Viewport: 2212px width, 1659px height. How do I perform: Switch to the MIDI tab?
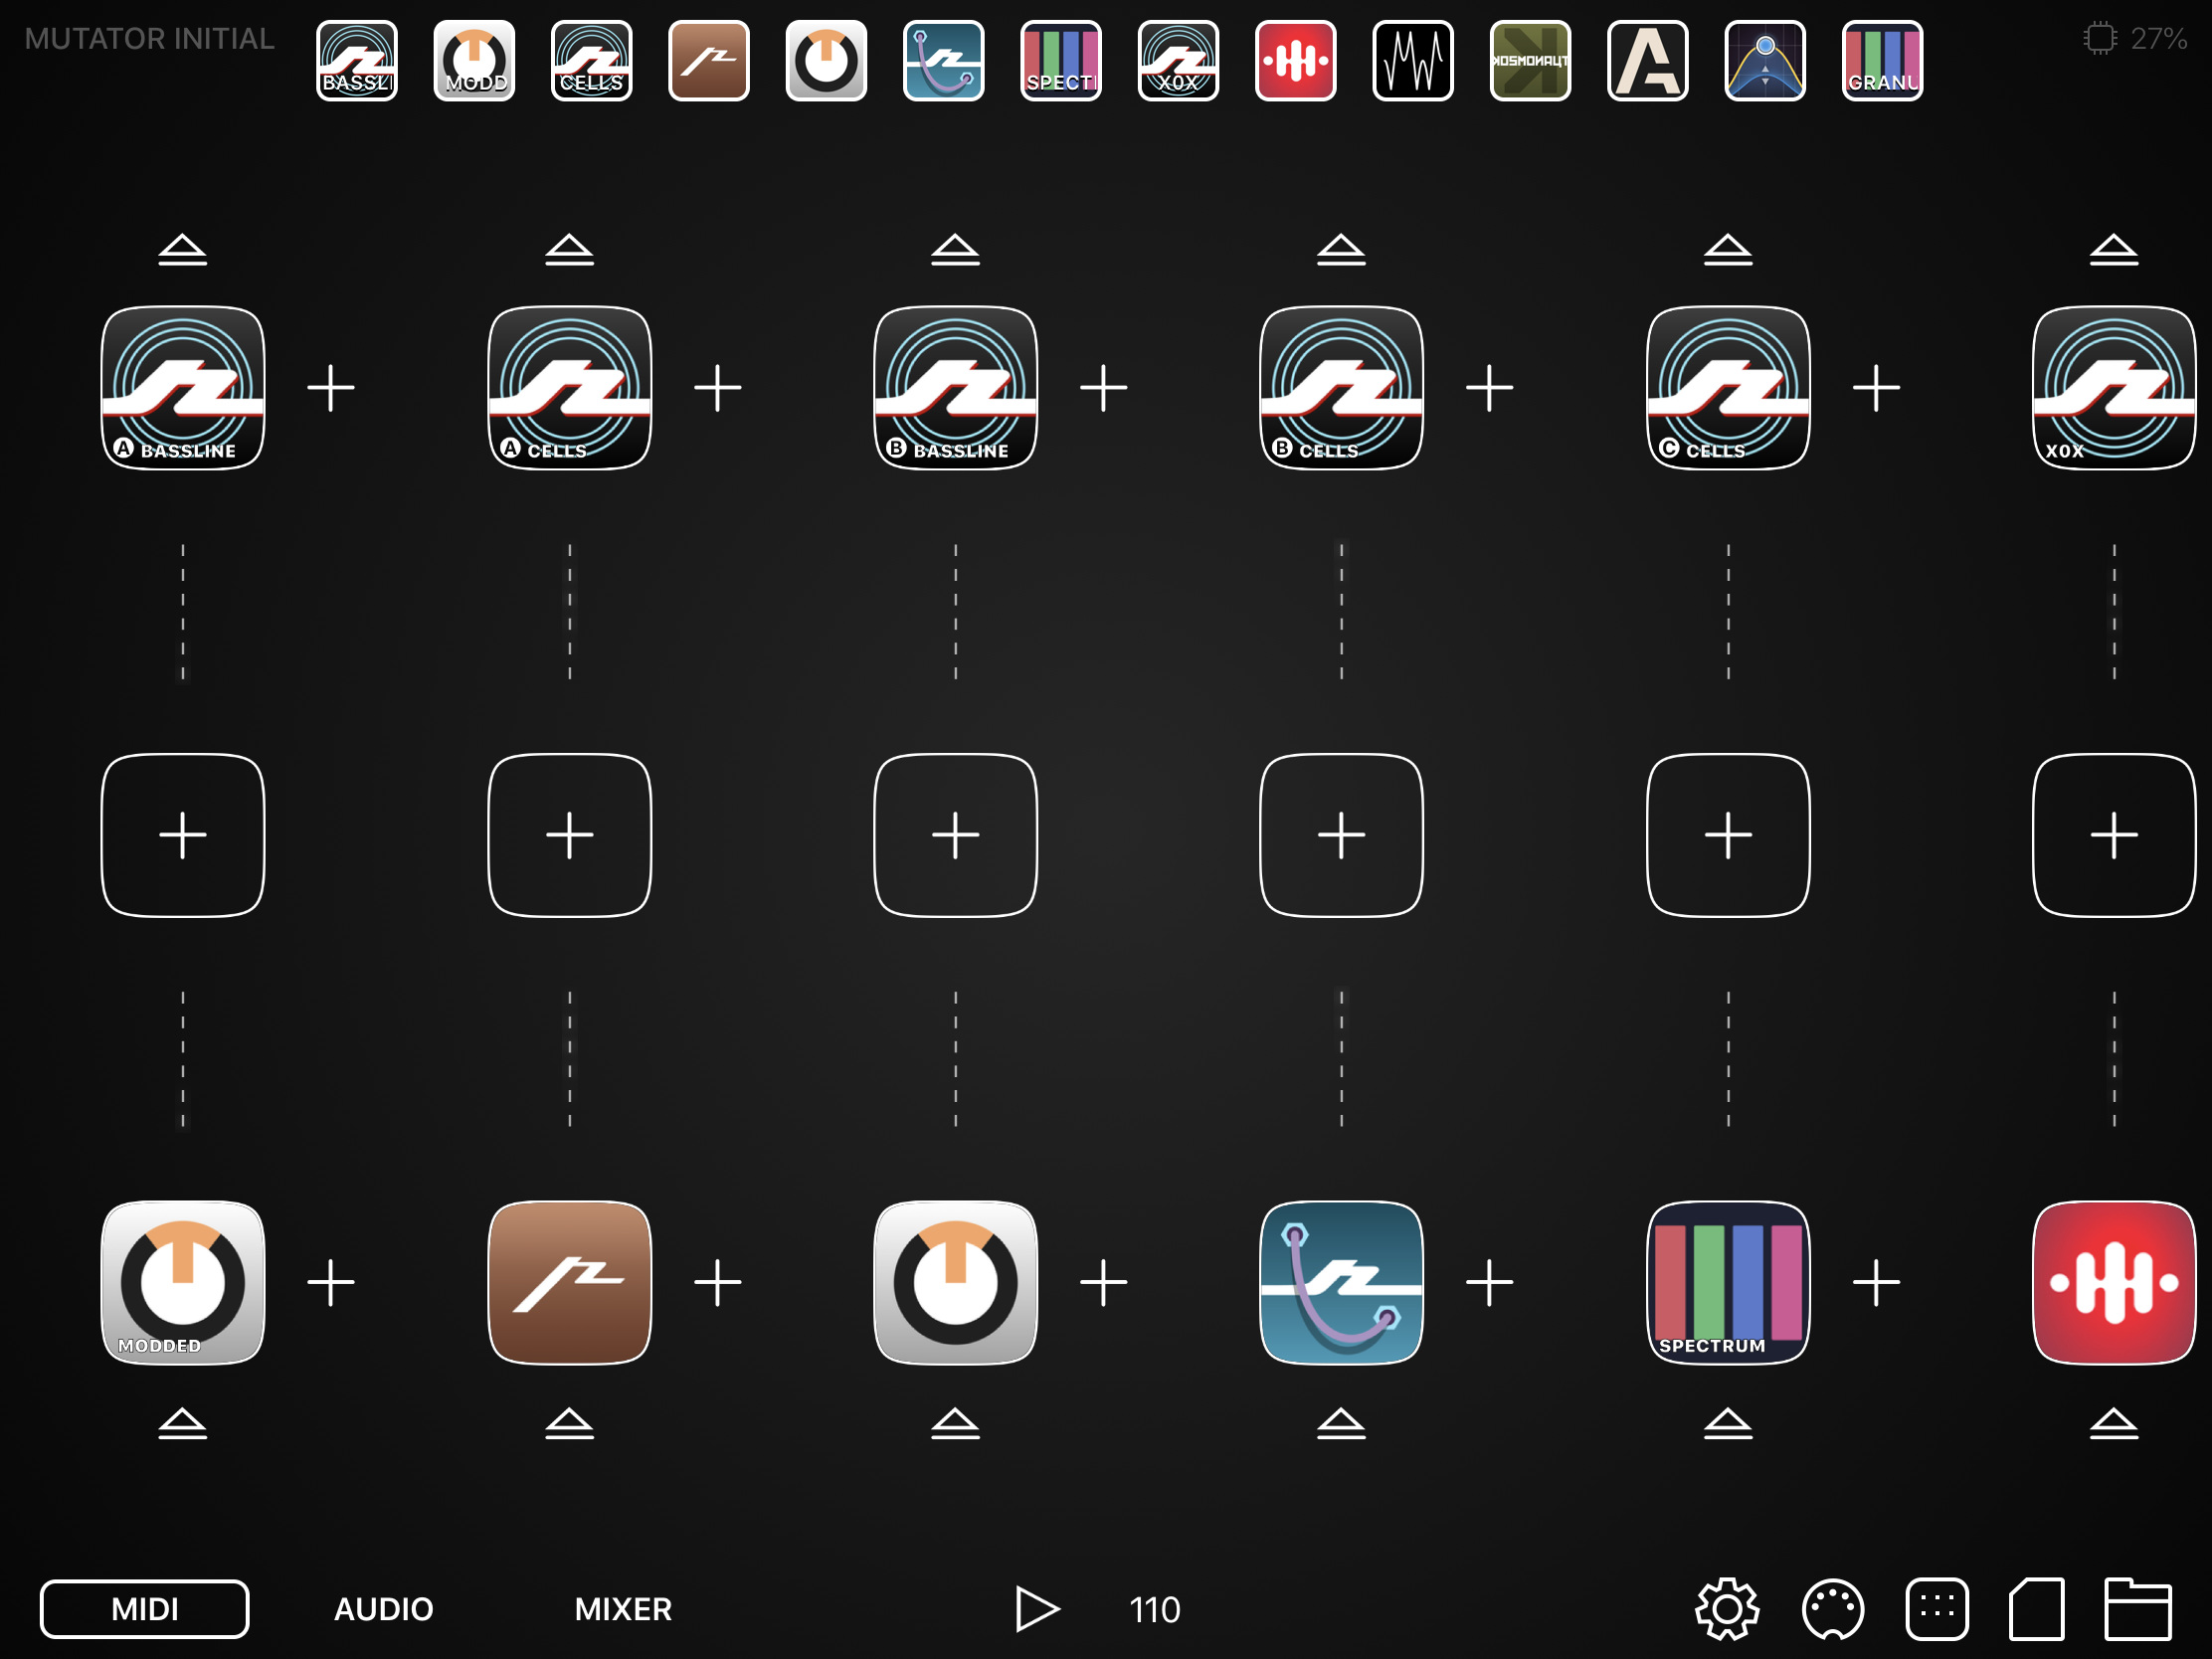pyautogui.click(x=145, y=1610)
